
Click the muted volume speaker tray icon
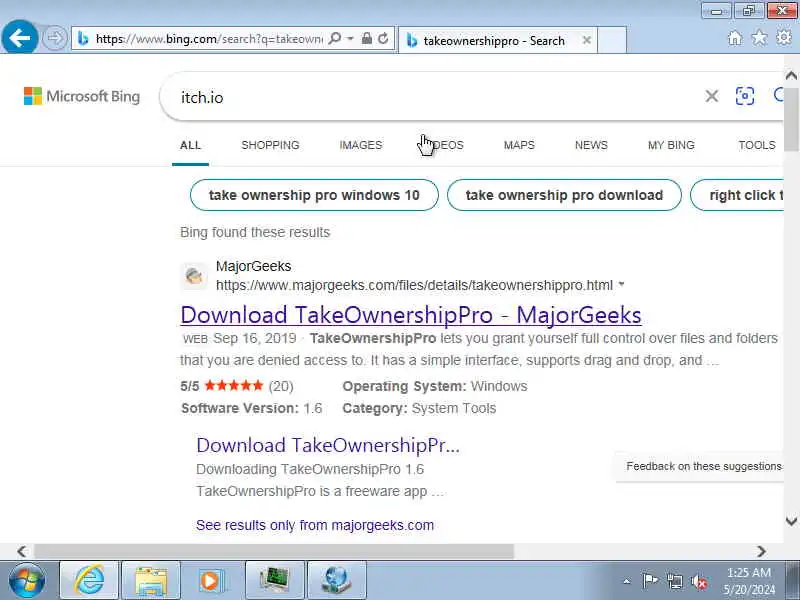point(699,582)
